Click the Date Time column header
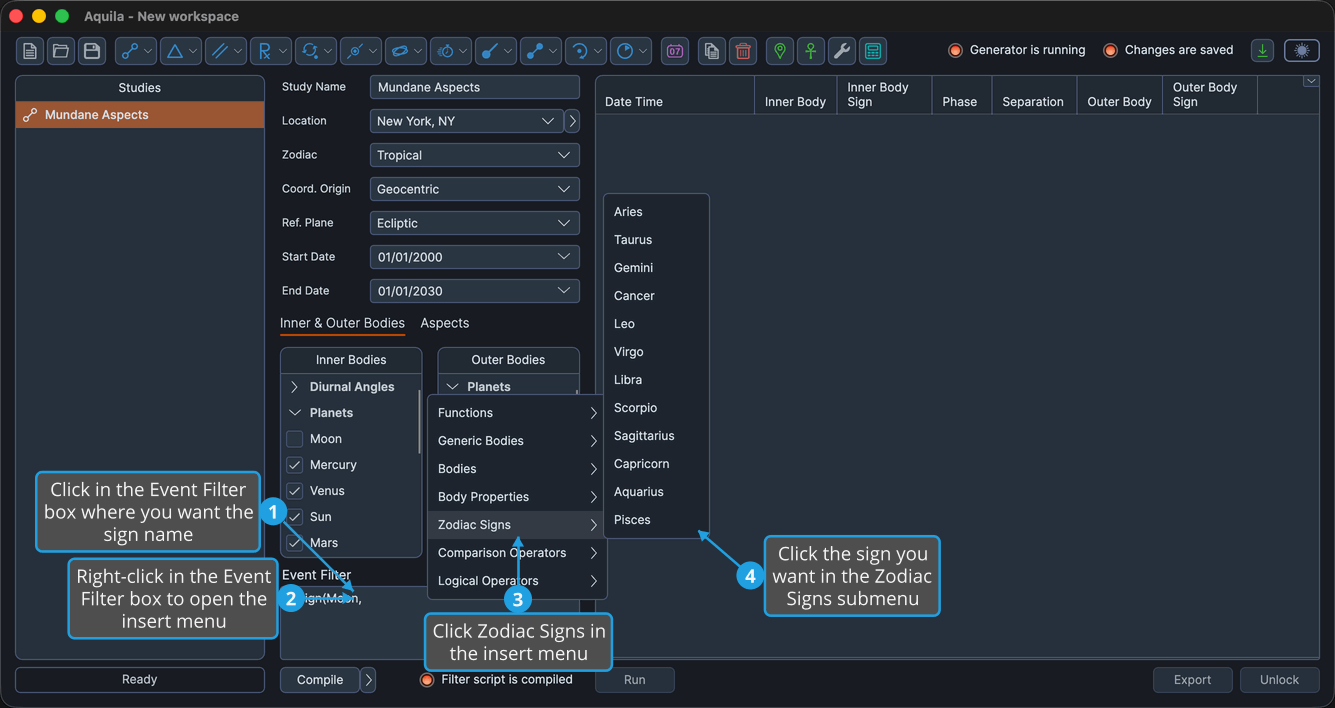The height and width of the screenshot is (708, 1335). click(x=675, y=95)
